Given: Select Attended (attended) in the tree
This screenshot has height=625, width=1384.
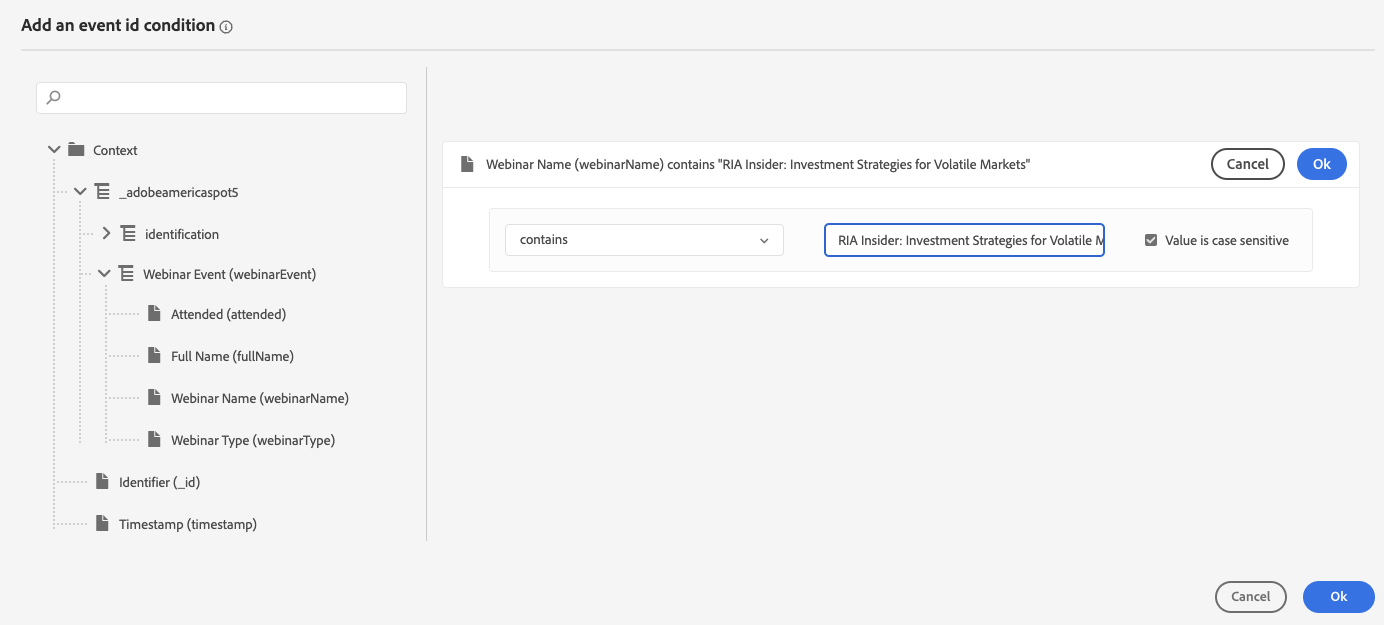Looking at the screenshot, I should tap(228, 314).
